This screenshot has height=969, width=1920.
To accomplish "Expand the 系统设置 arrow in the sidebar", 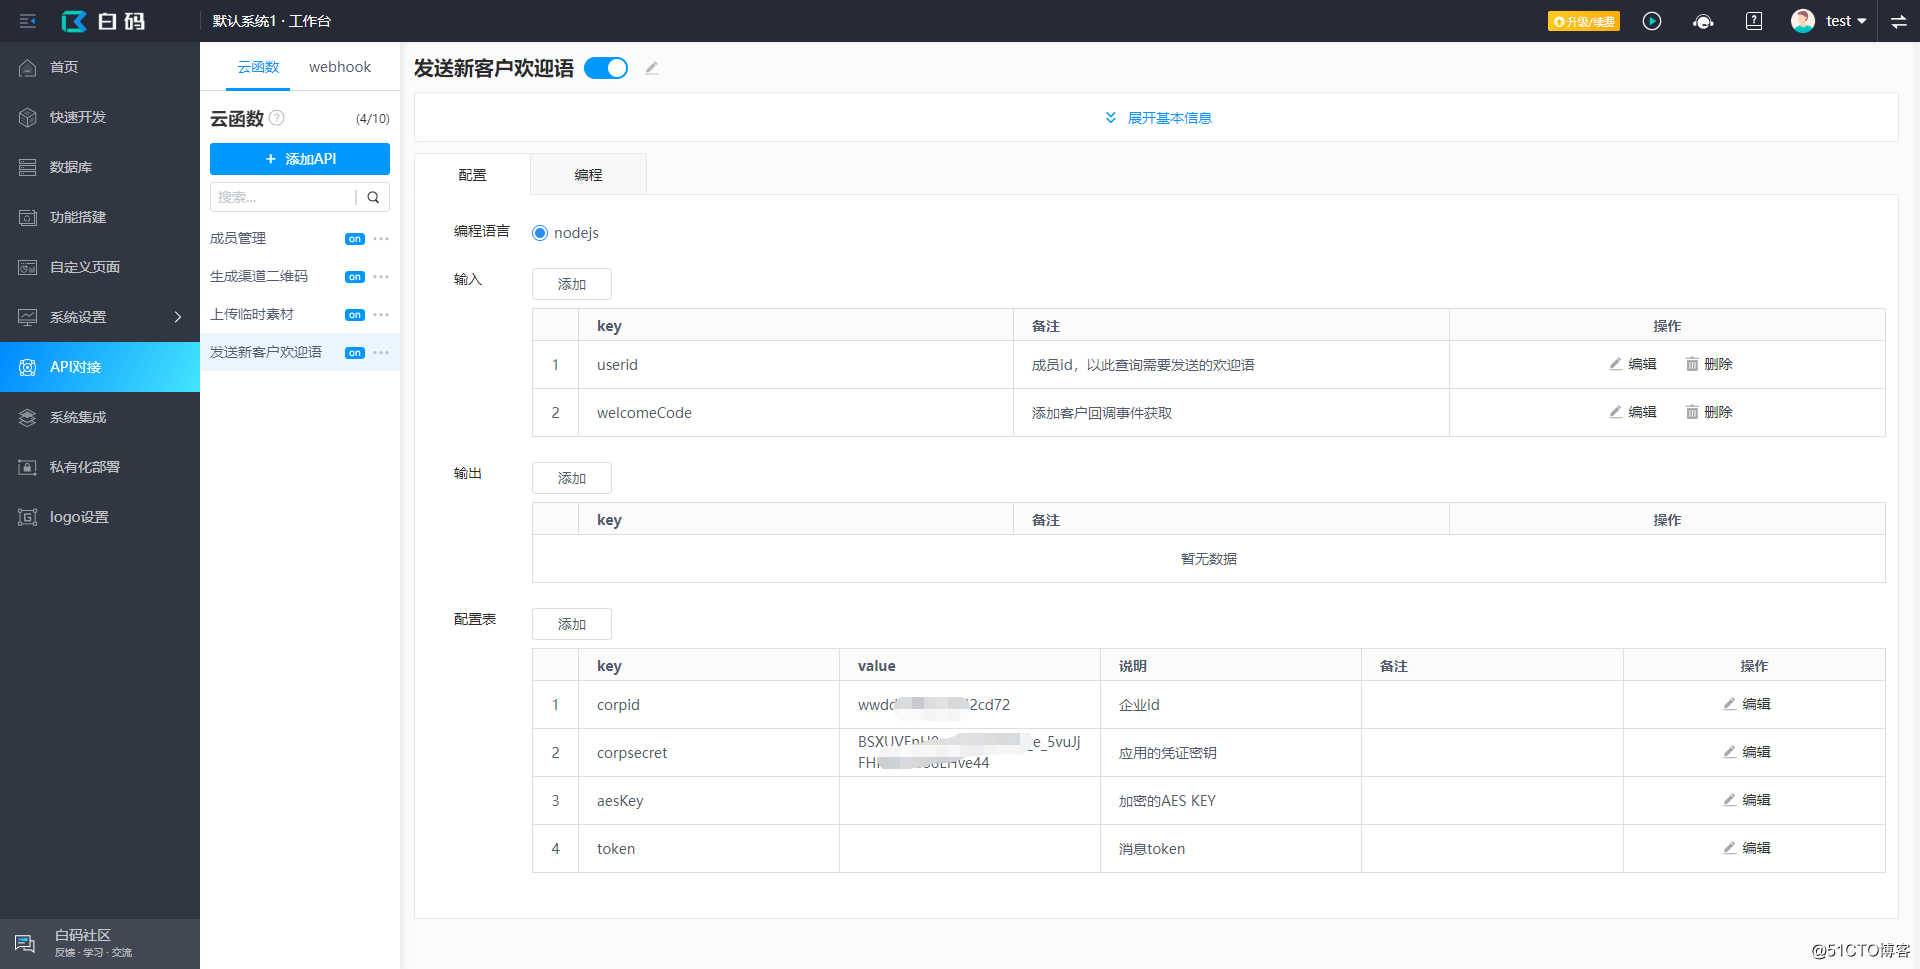I will 178,317.
